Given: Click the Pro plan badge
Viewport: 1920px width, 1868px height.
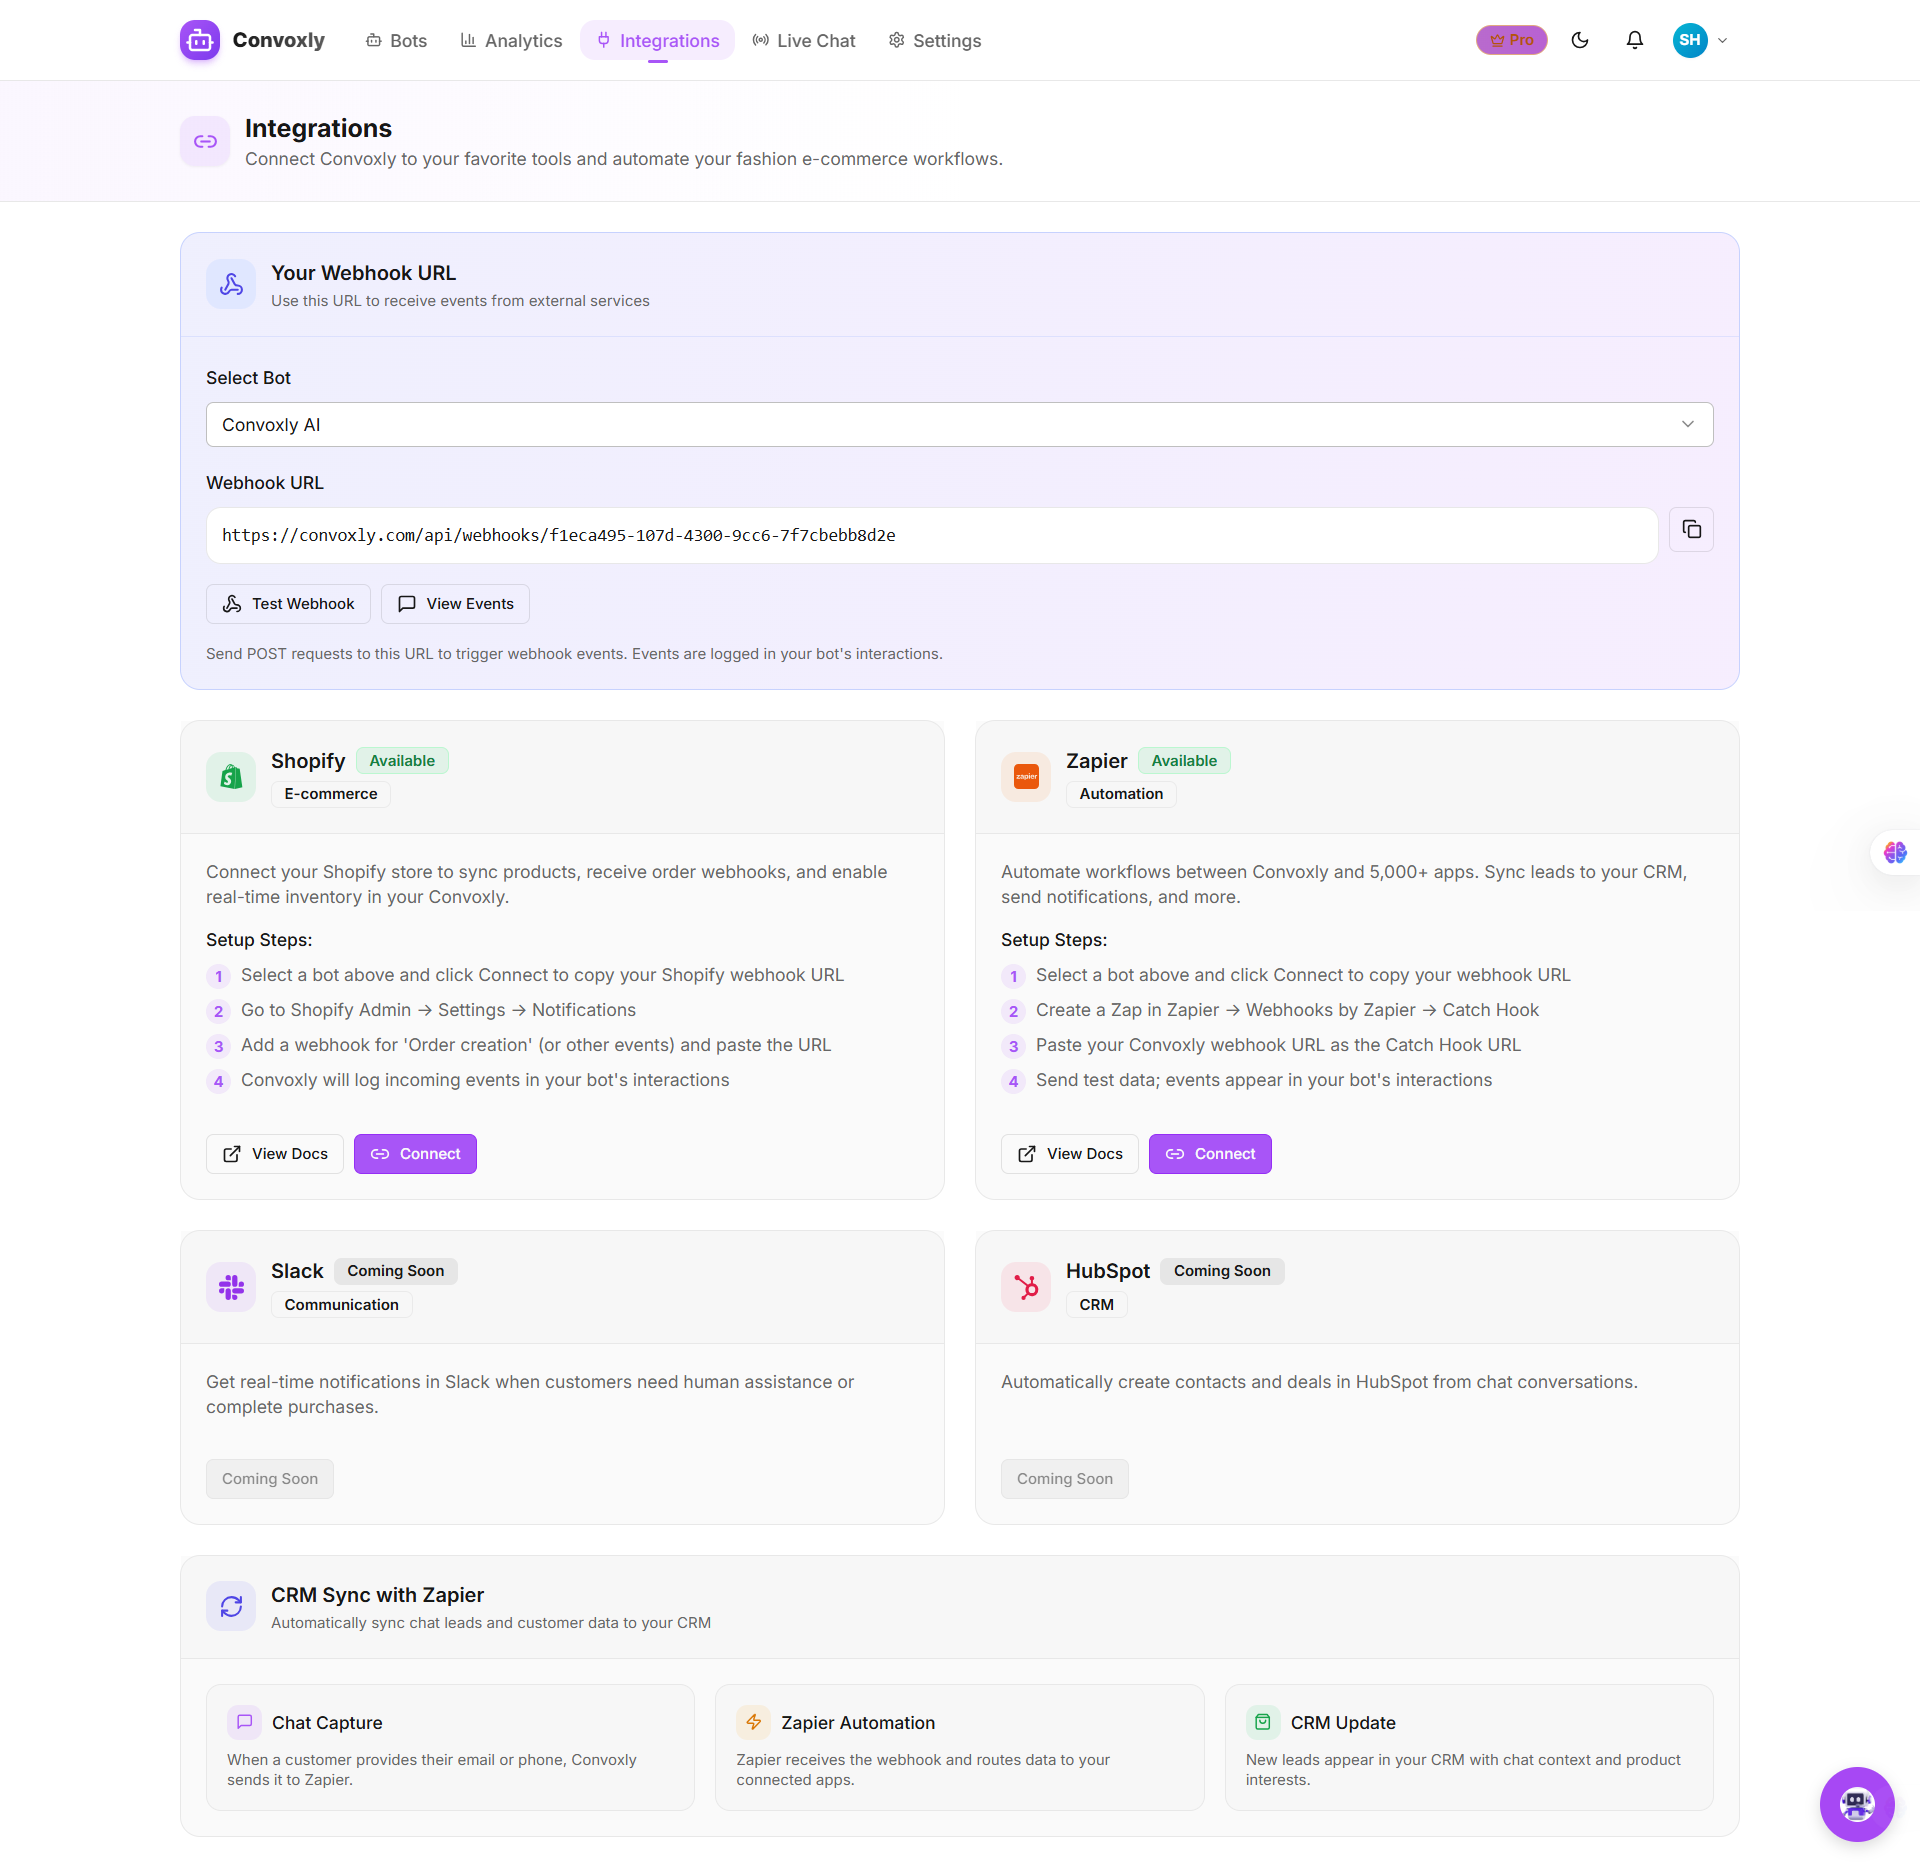Looking at the screenshot, I should [1511, 40].
